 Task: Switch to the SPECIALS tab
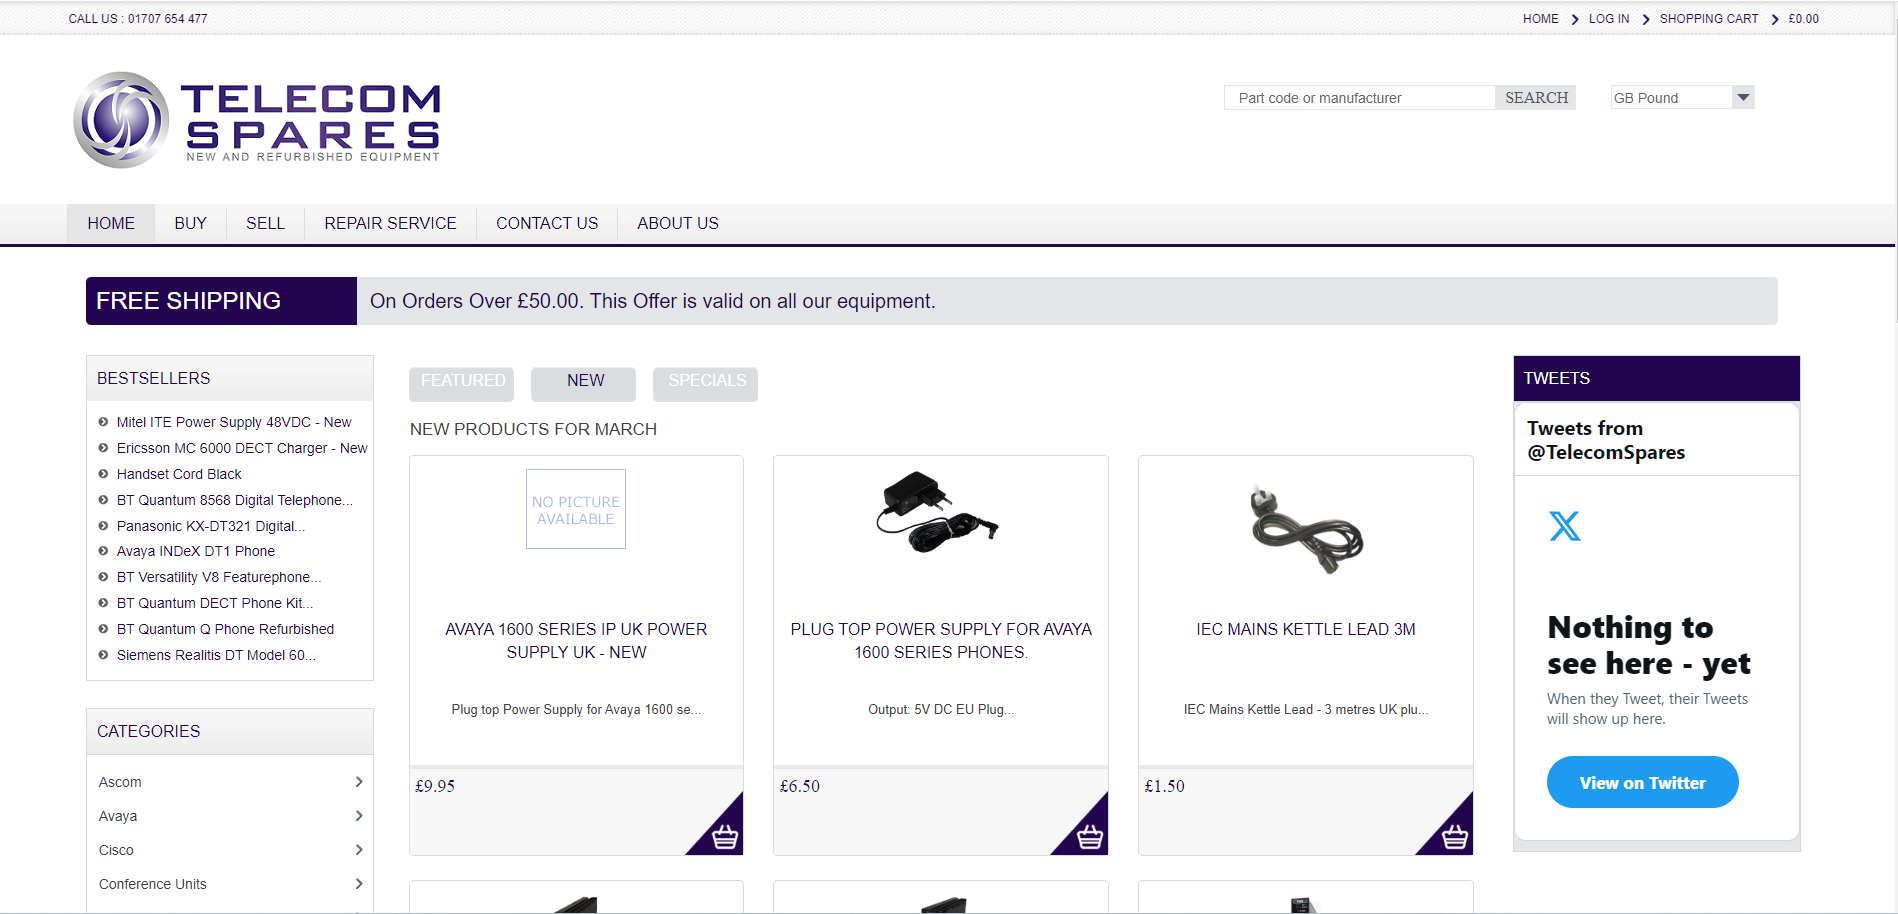(x=705, y=383)
